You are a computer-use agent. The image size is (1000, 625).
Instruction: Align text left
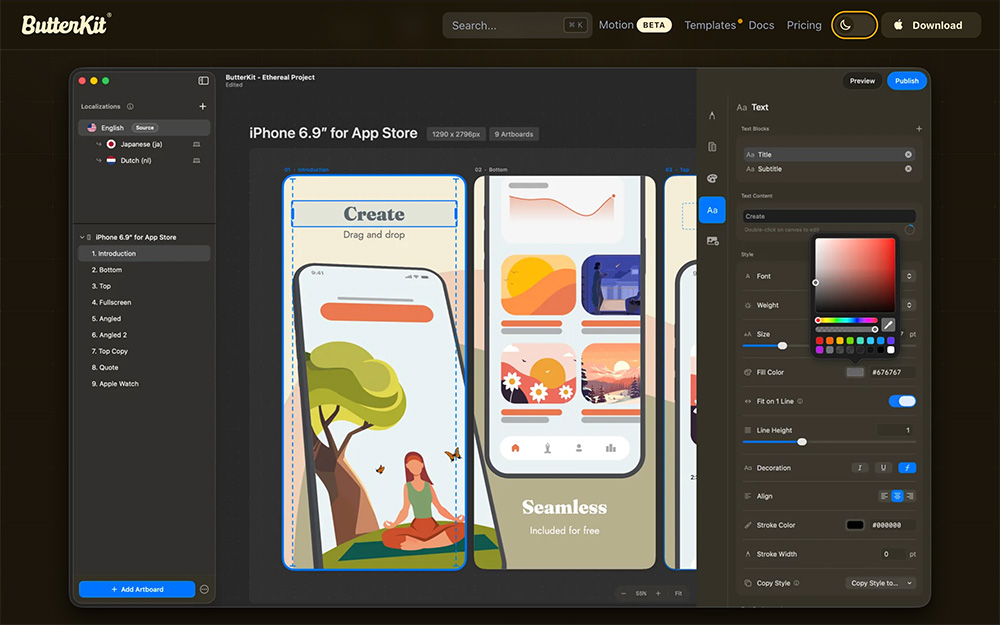884,496
